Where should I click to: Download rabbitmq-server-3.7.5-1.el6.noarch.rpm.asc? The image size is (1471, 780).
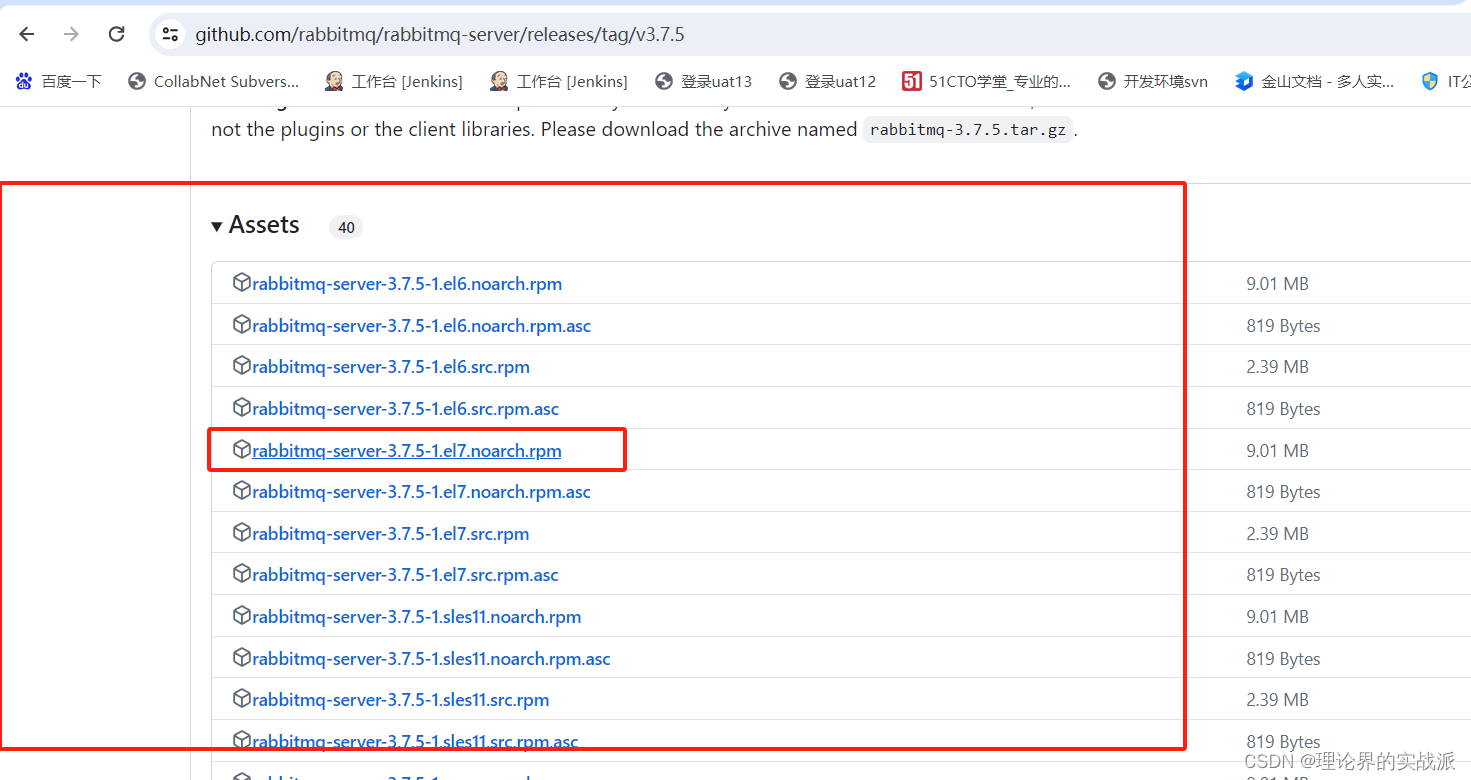(421, 326)
